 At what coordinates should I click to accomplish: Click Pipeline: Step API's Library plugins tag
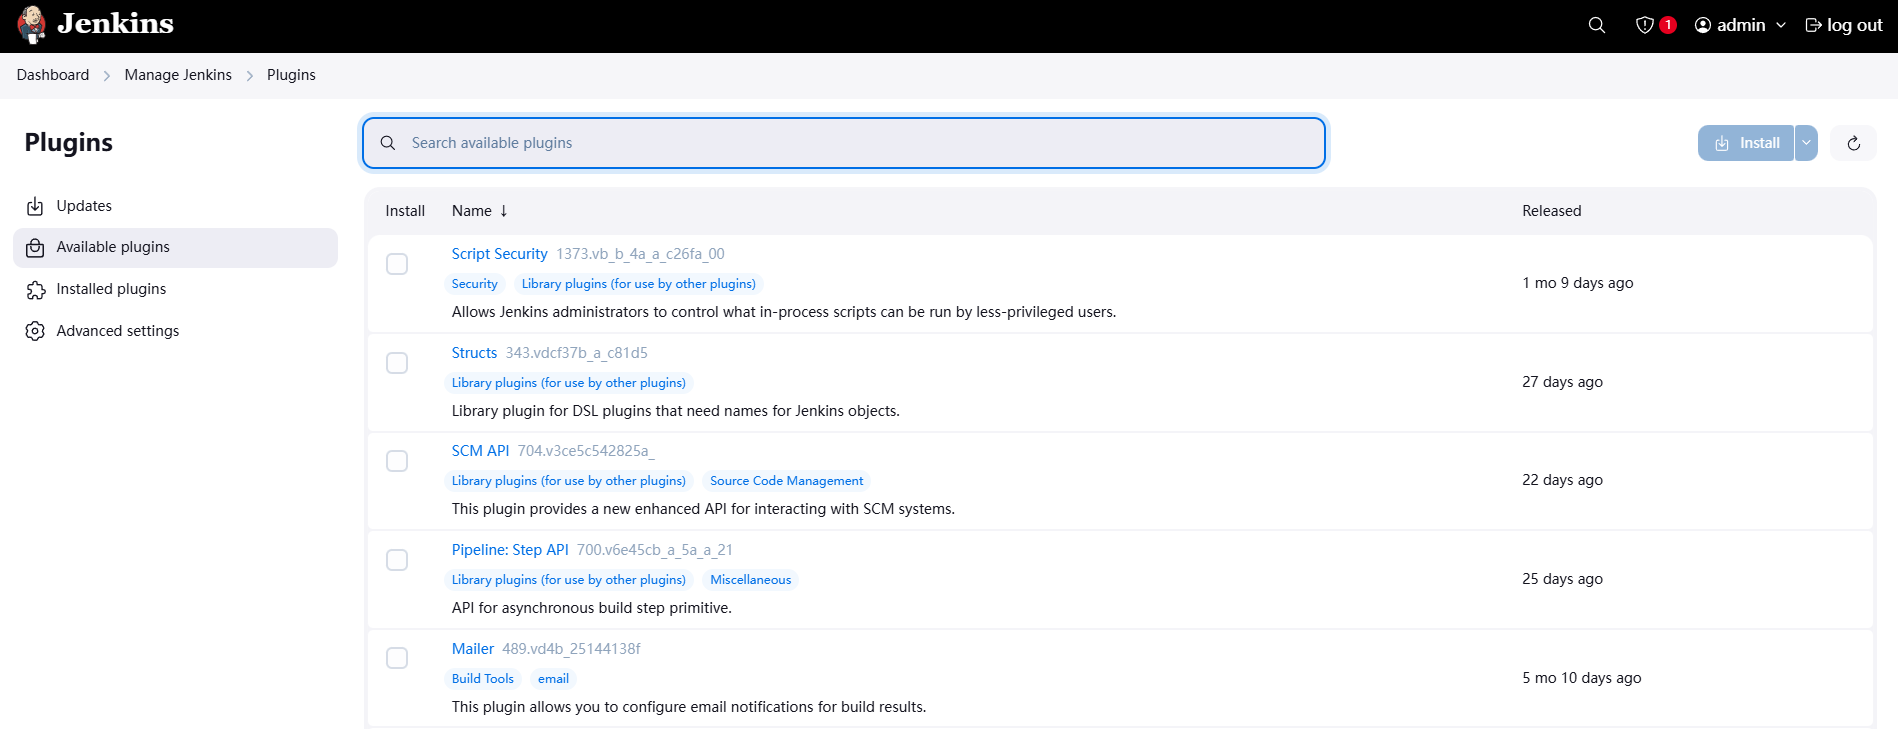tap(569, 580)
